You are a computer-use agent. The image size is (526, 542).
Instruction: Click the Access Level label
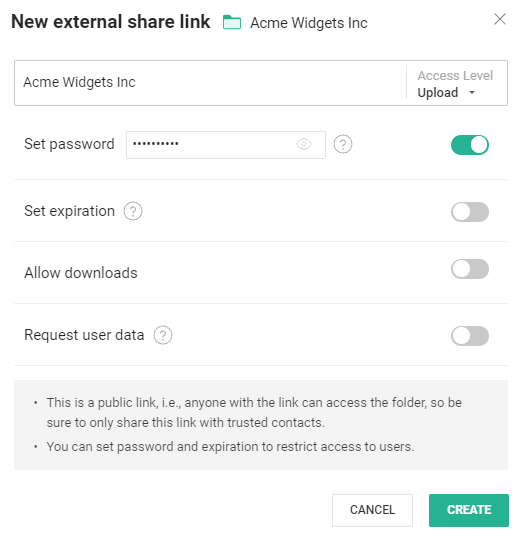pos(455,75)
